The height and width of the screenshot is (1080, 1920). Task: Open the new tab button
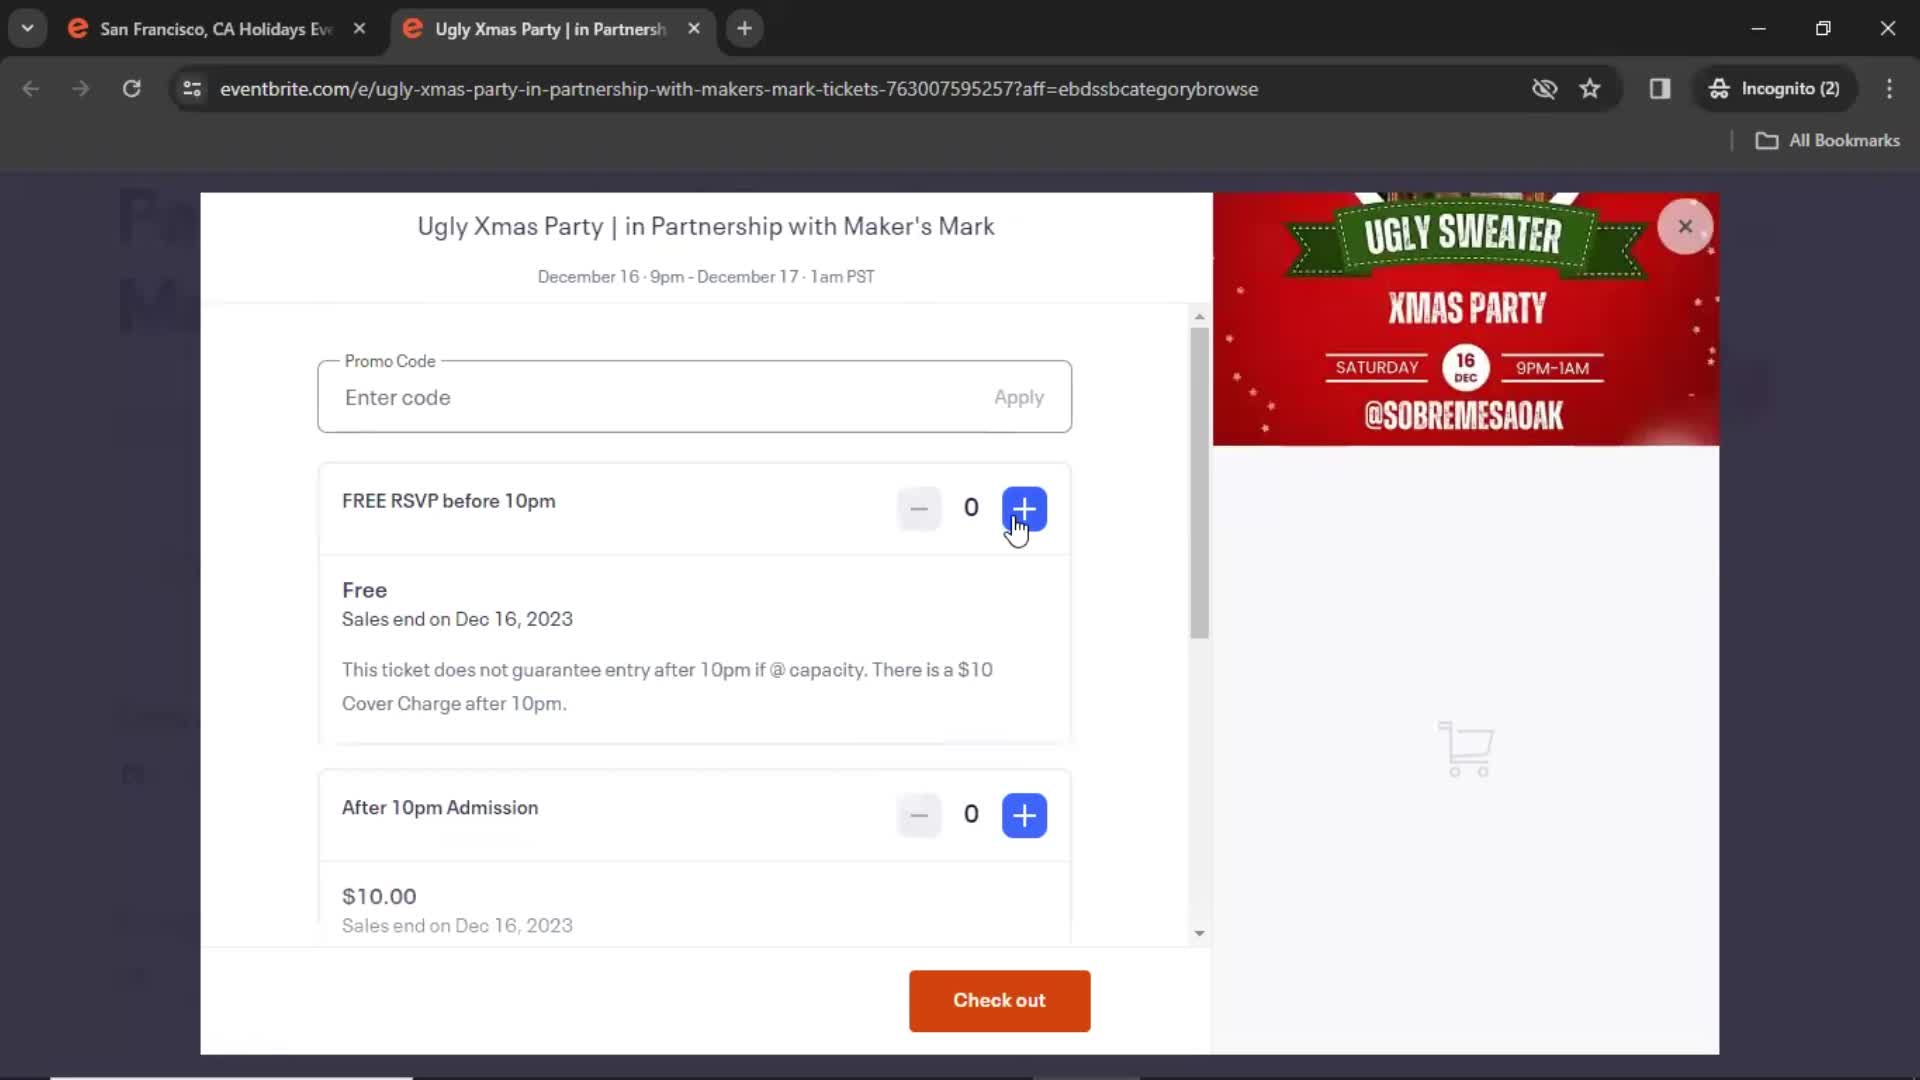[x=744, y=26]
